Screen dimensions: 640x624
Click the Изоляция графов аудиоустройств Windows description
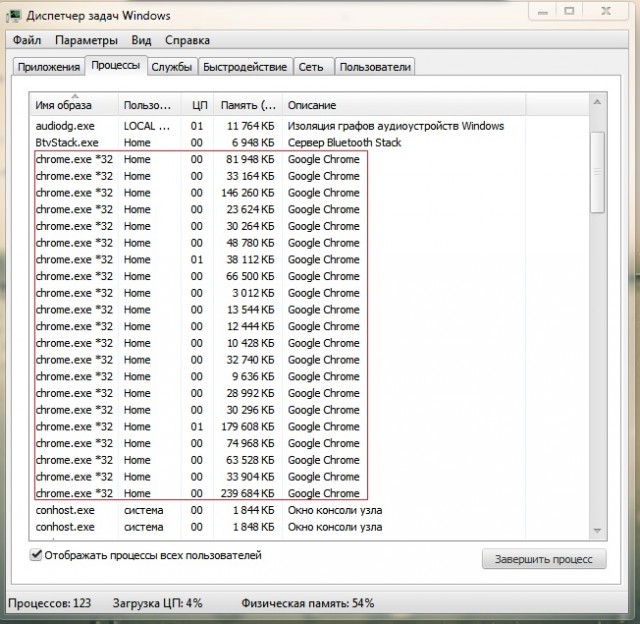pos(396,126)
